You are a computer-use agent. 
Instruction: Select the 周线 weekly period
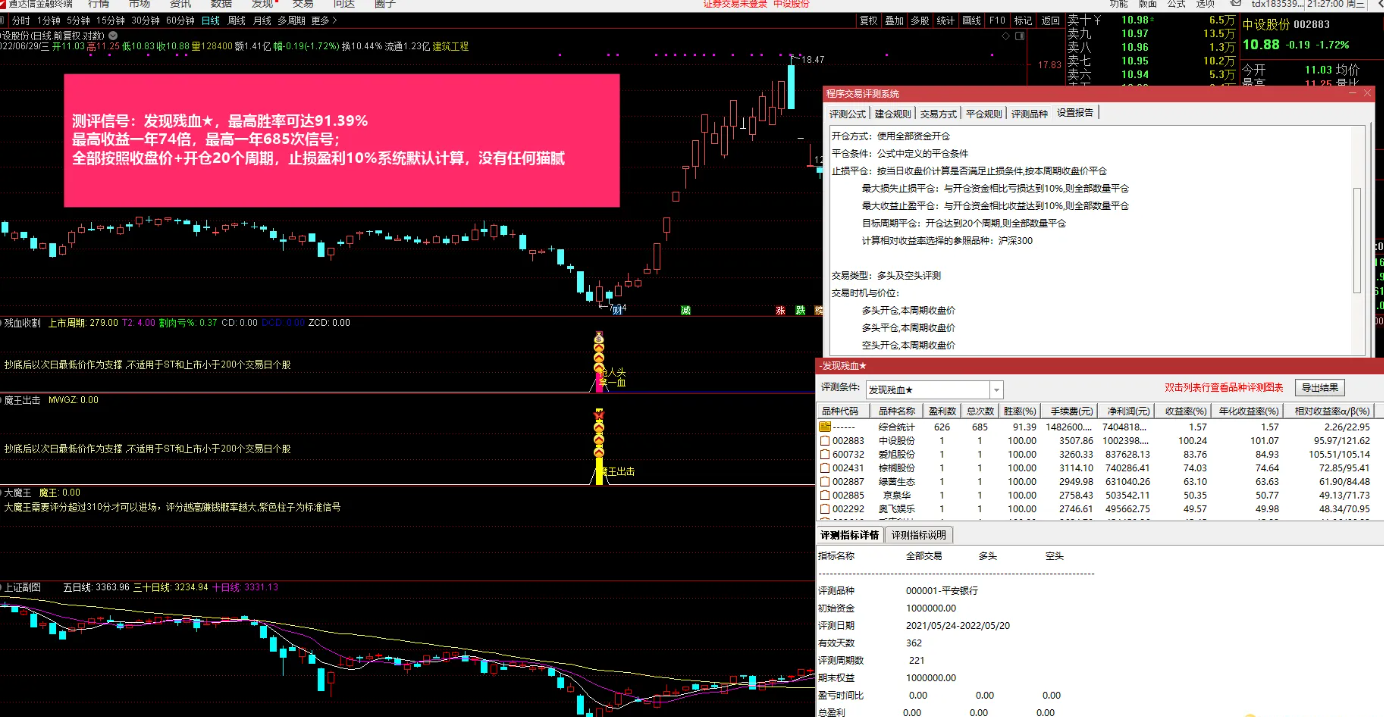coord(237,20)
